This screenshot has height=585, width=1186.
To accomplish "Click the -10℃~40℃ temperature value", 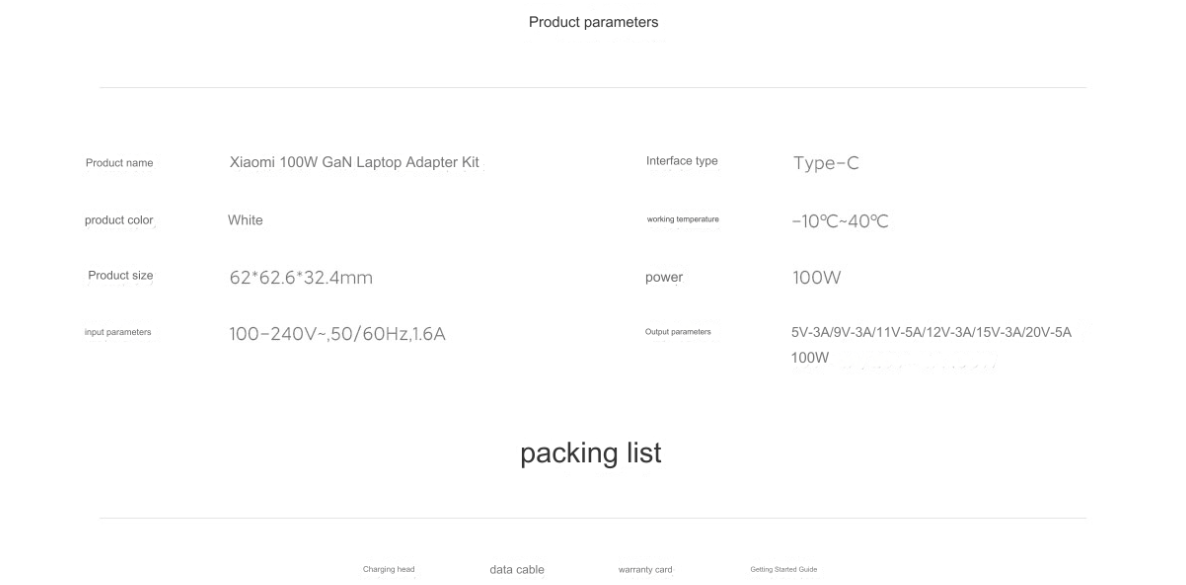I will 840,222.
